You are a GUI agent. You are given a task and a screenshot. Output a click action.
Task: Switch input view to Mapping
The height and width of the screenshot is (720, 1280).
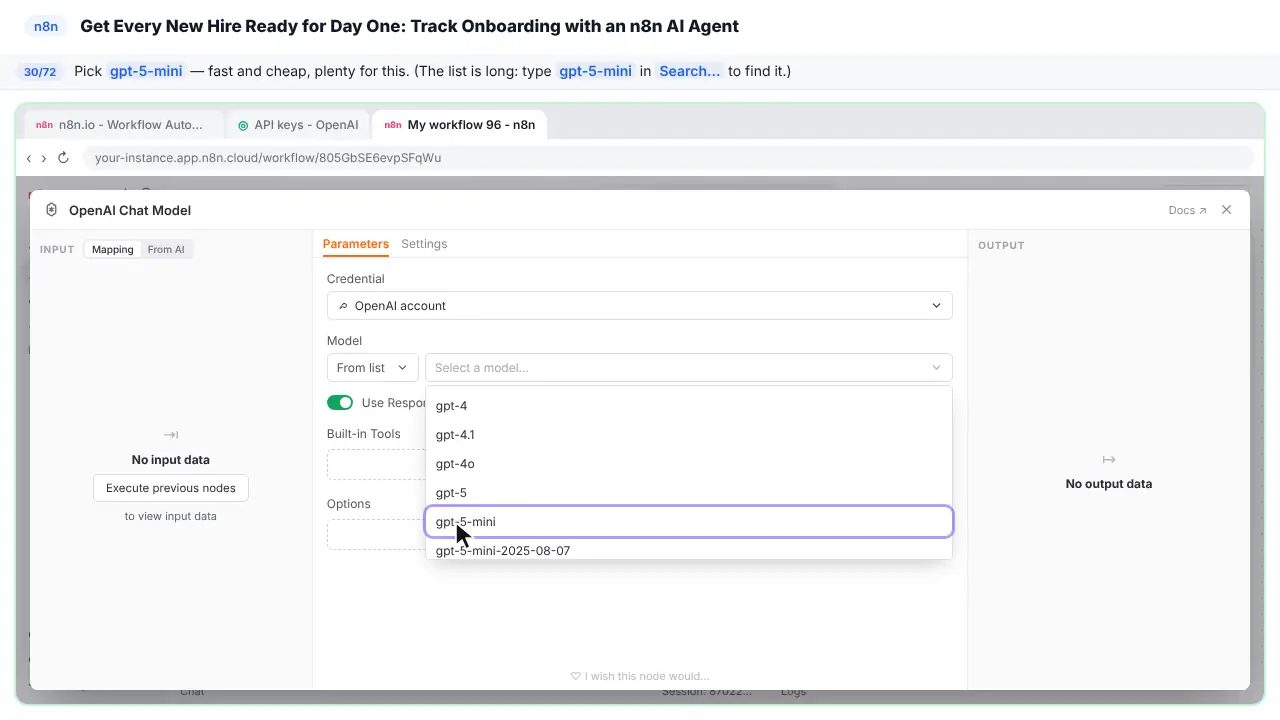click(113, 249)
